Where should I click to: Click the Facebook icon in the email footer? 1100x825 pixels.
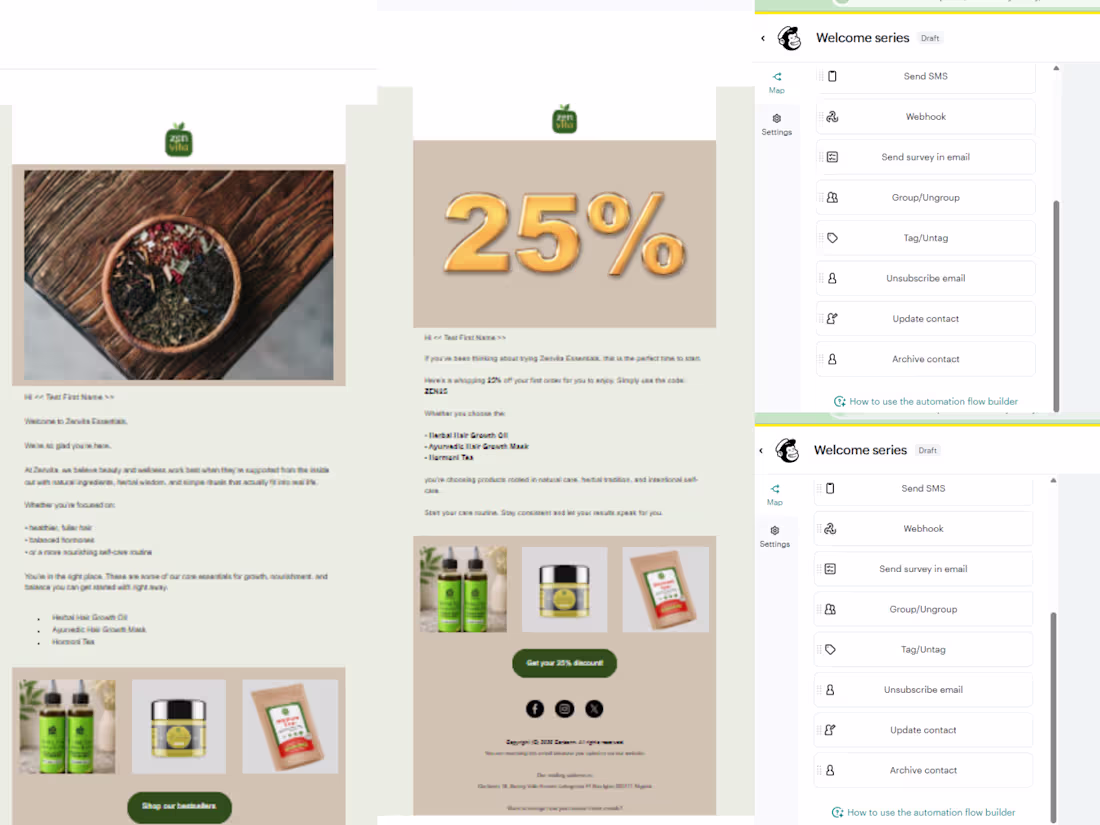tap(534, 708)
